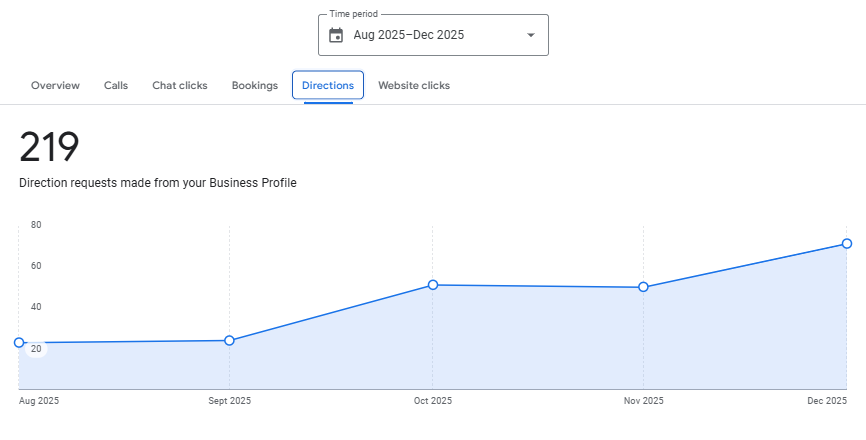Expand the Time period dropdown arrow
Screen dimensions: 866x440
pos(531,35)
